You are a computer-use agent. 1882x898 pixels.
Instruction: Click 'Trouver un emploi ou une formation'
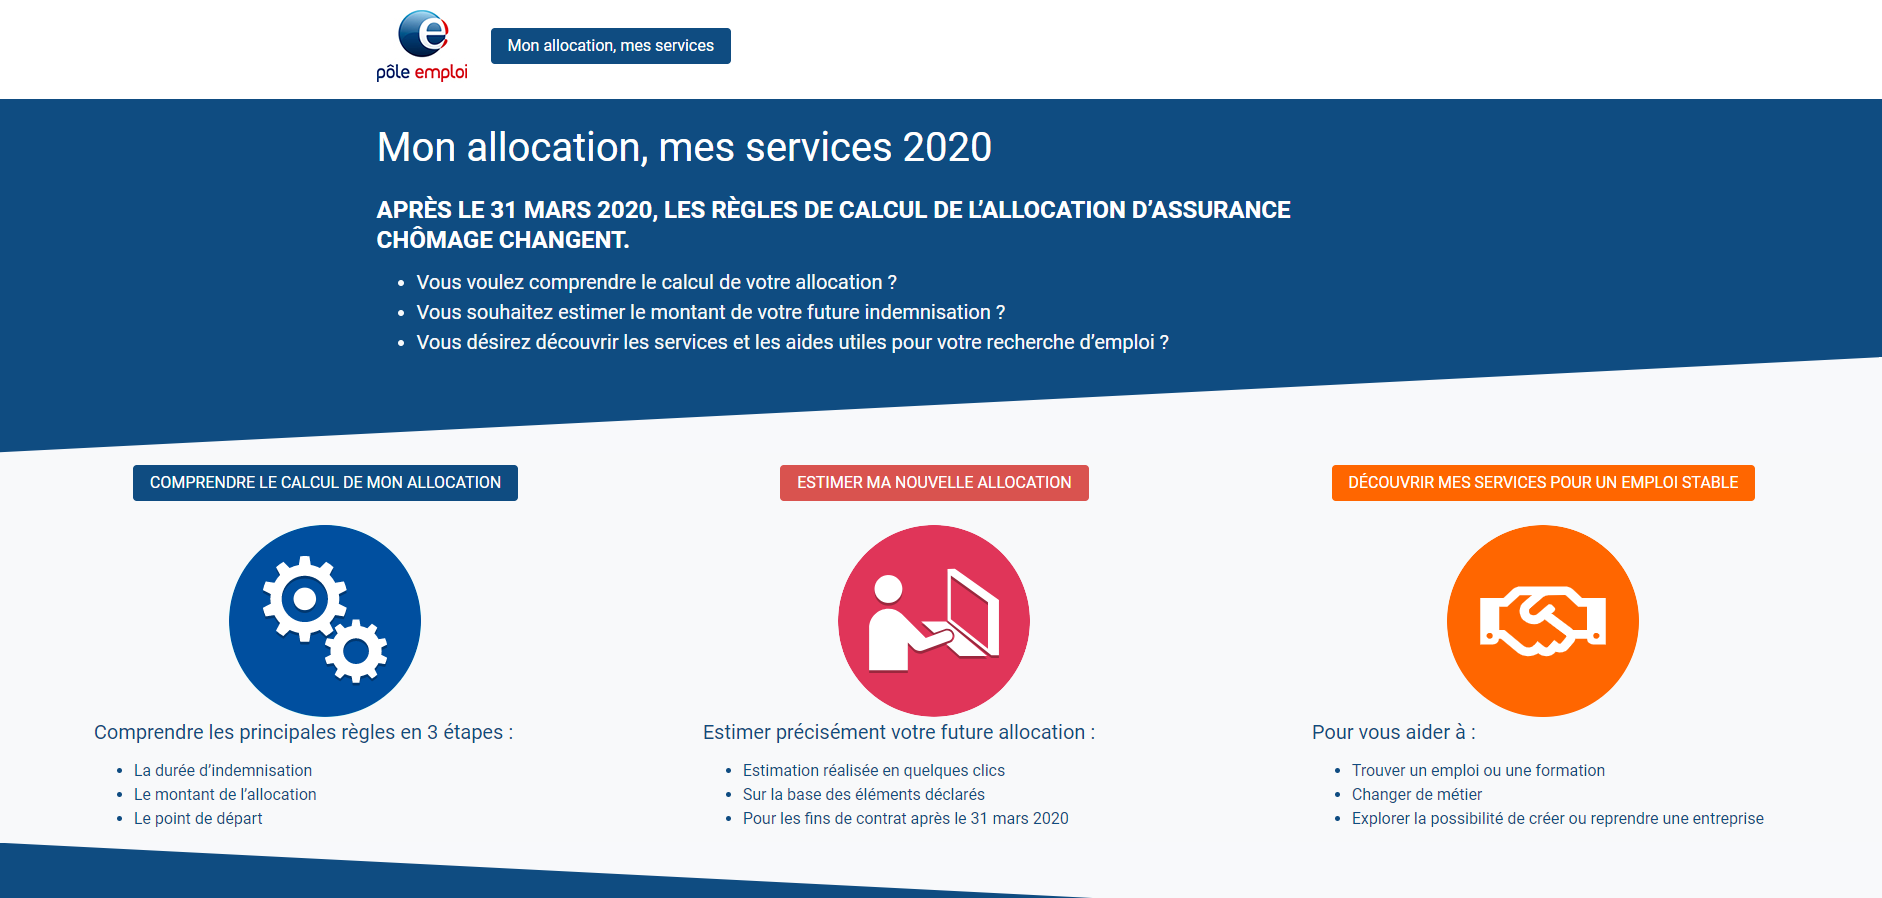1478,770
